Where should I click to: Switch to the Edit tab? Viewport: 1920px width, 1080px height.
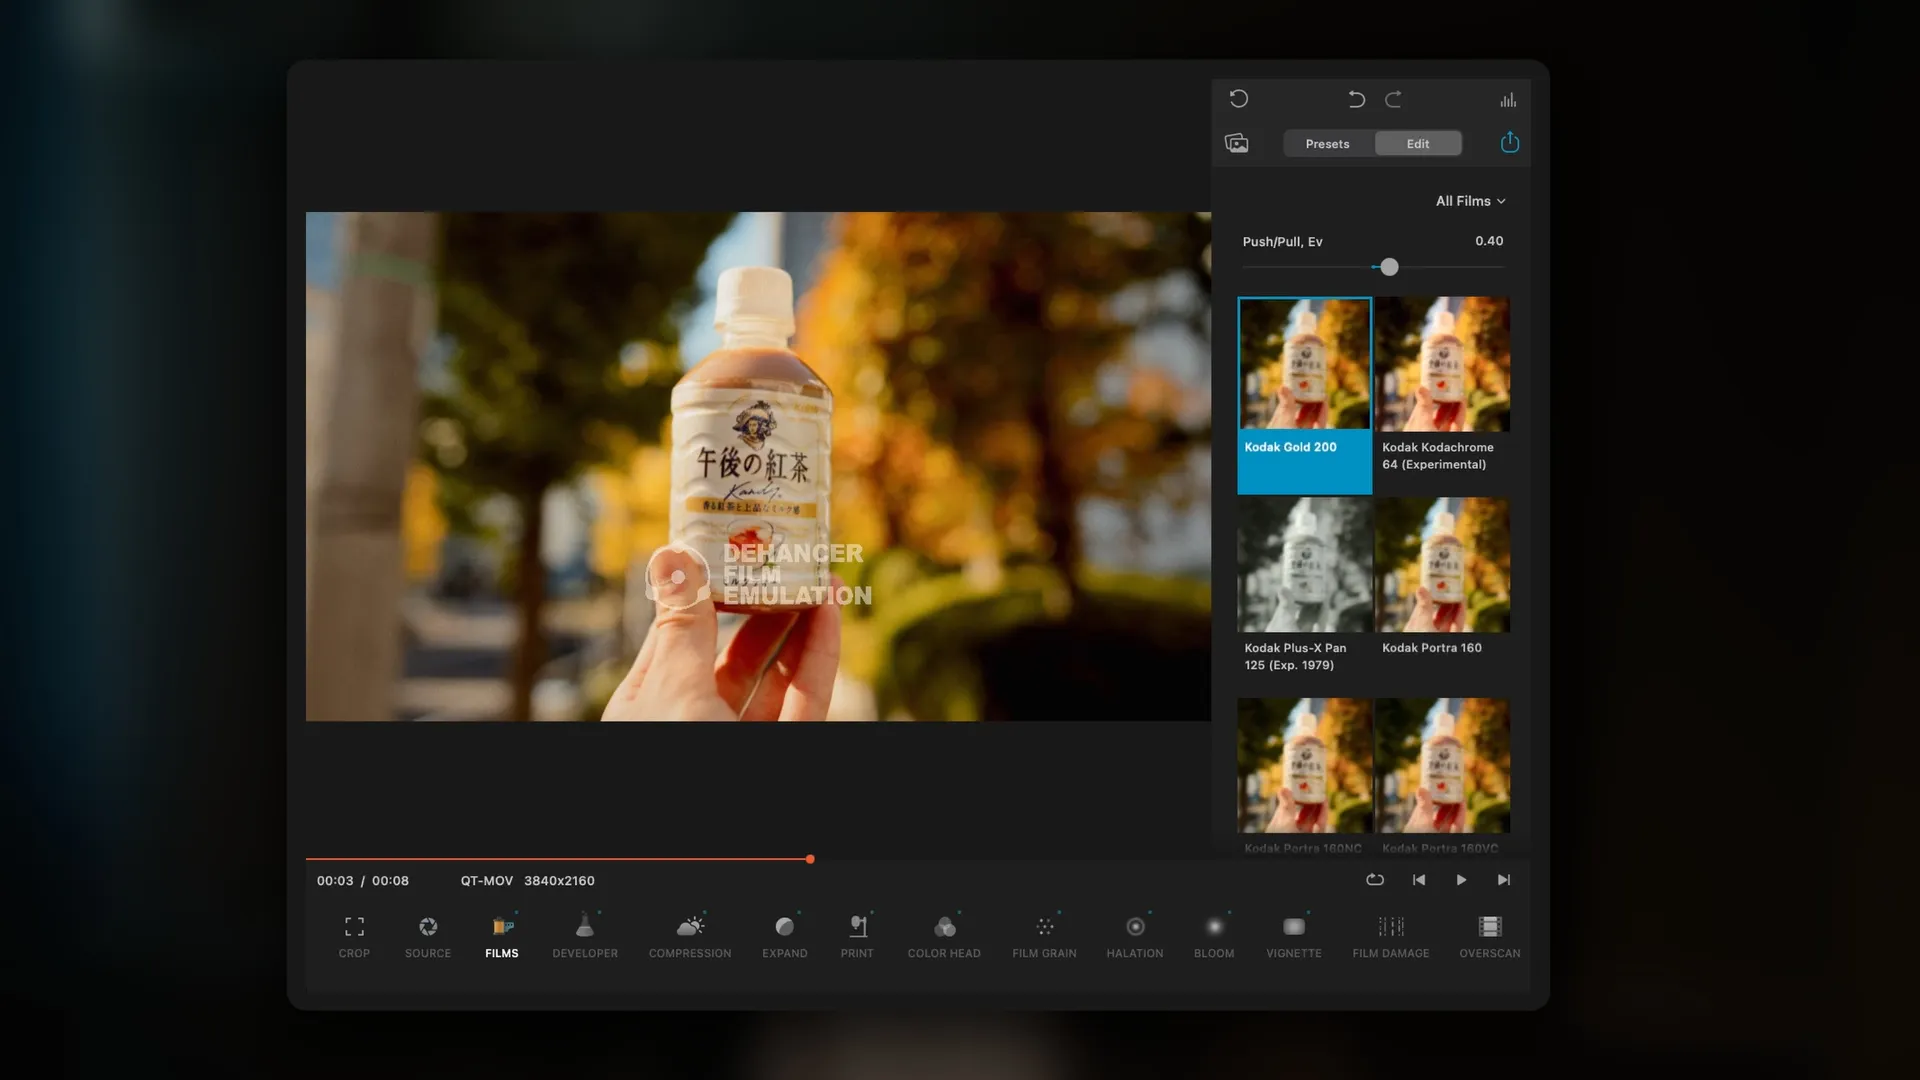1418,144
